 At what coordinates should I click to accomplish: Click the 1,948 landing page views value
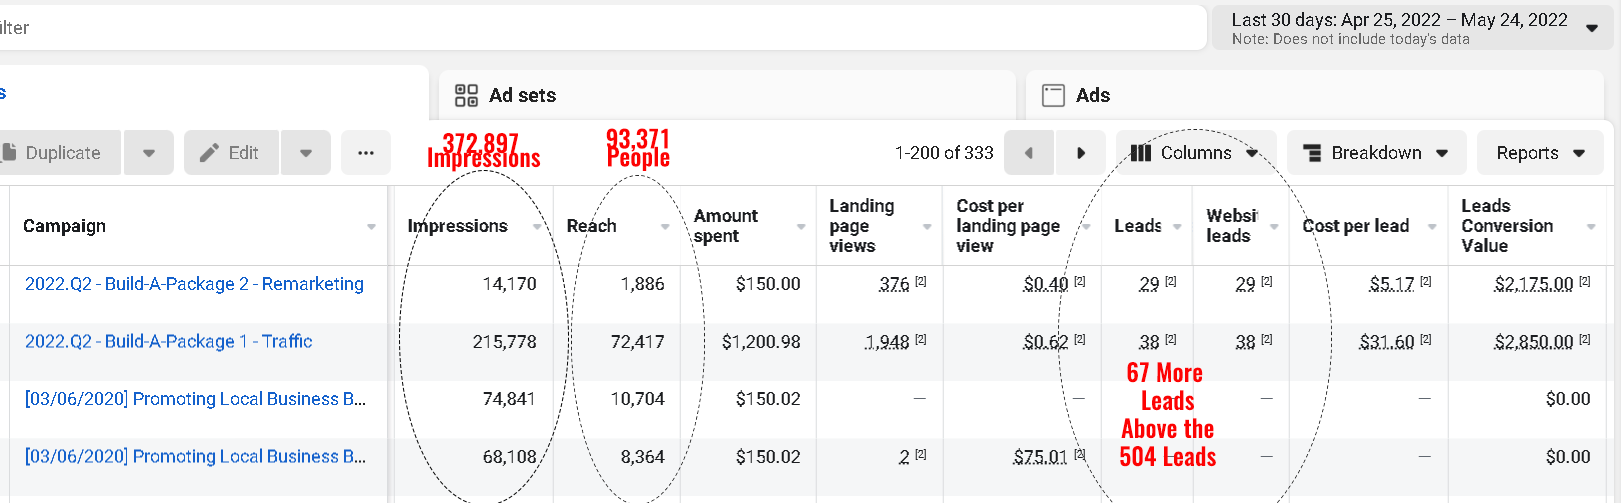887,343
